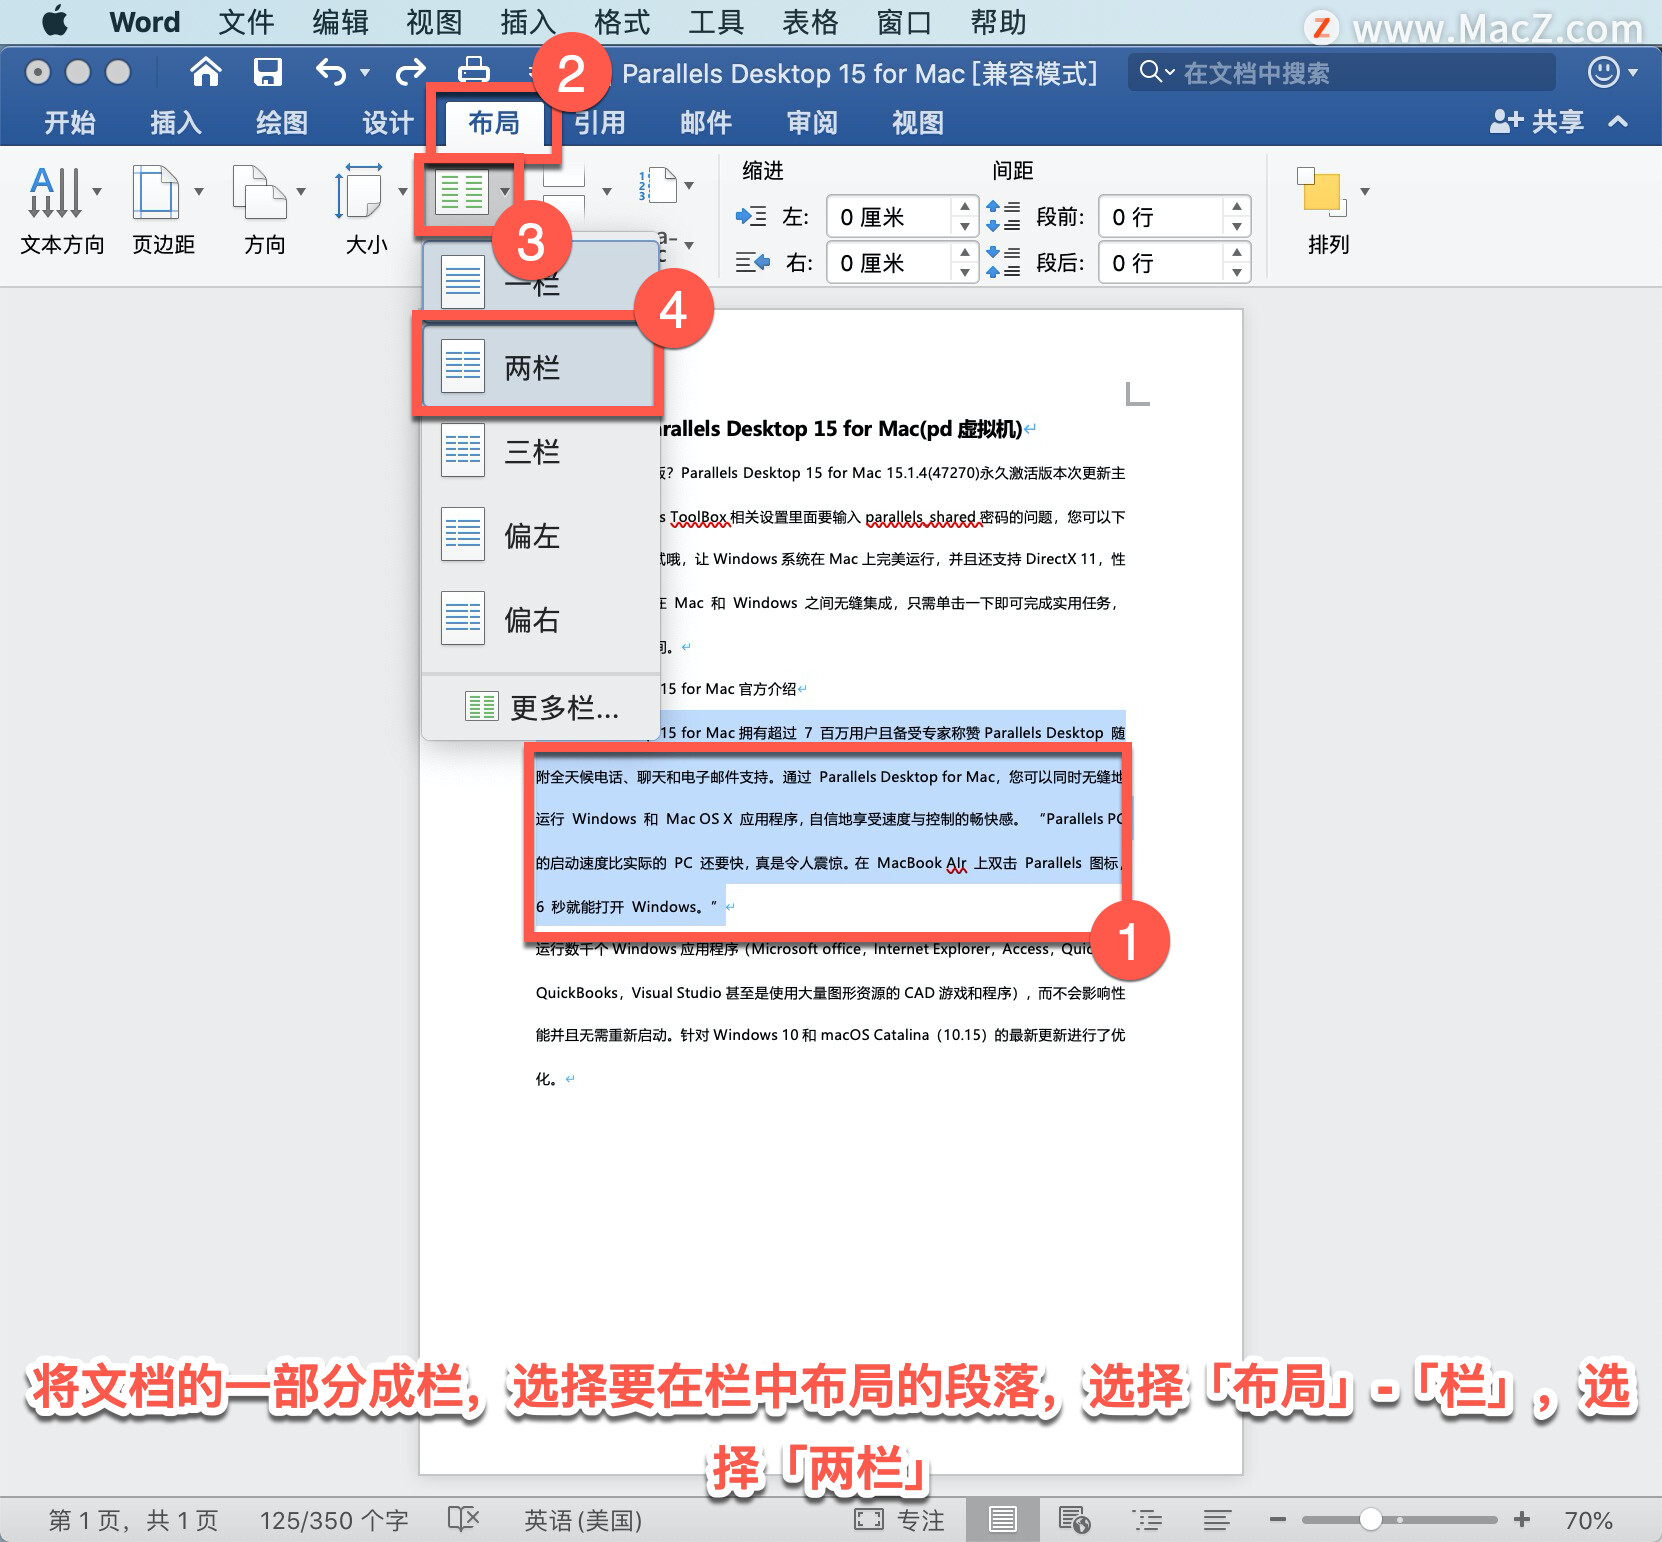This screenshot has height=1542, width=1662.
Task: Collapse the ribbon with chevron
Action: (1618, 122)
